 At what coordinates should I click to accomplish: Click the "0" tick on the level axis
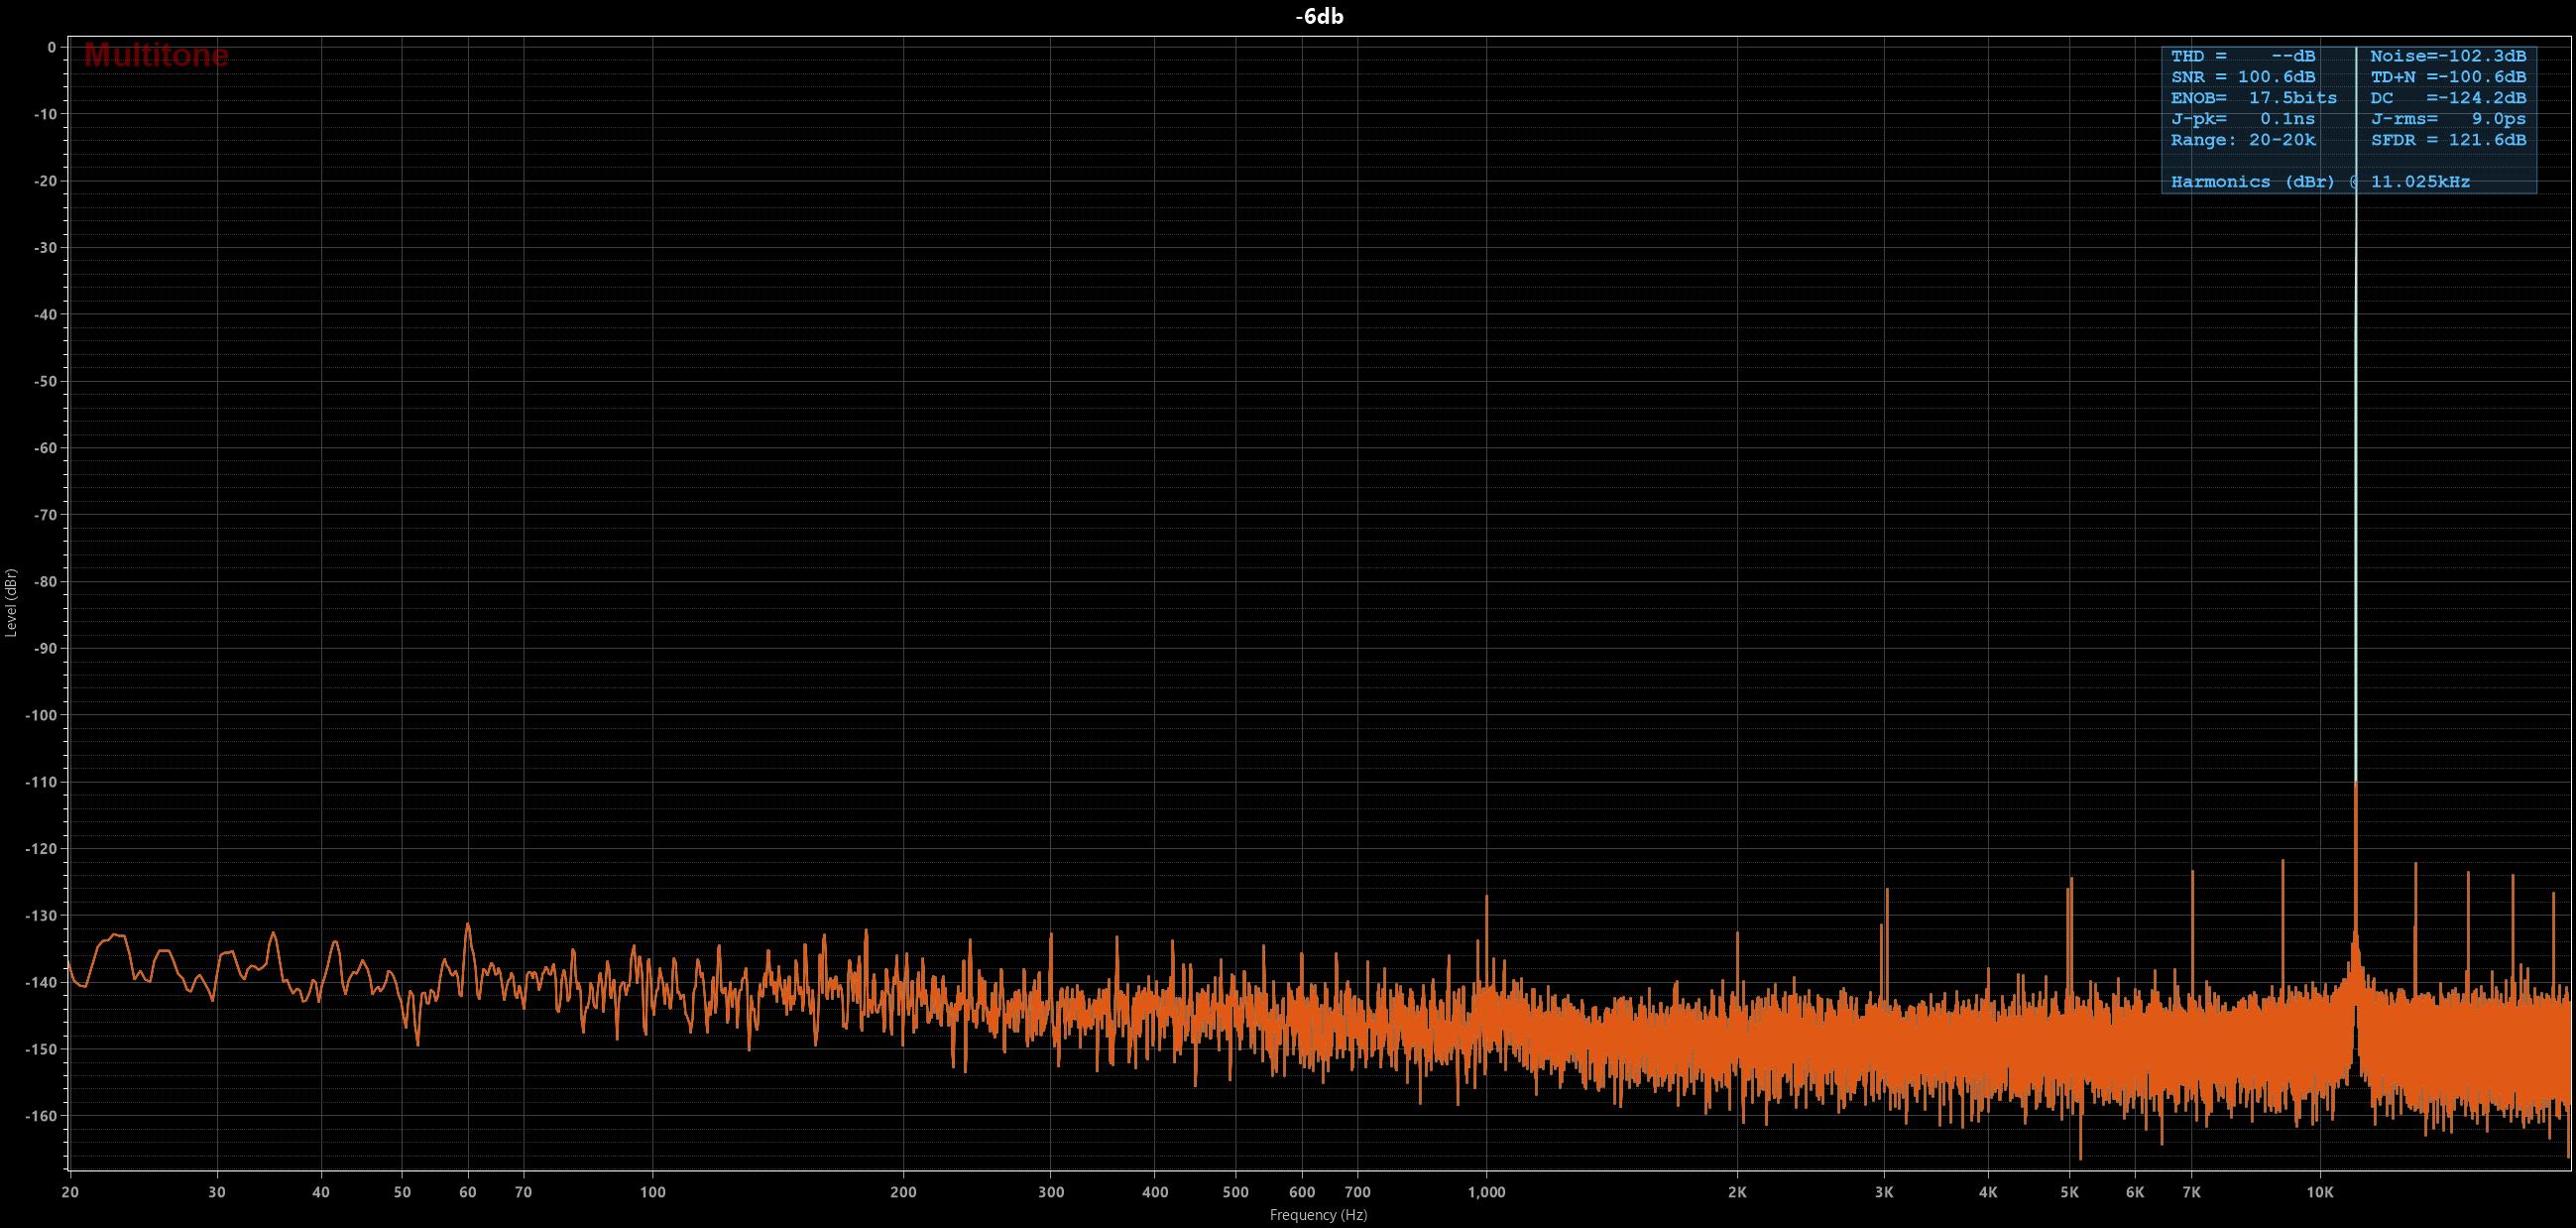(51, 47)
